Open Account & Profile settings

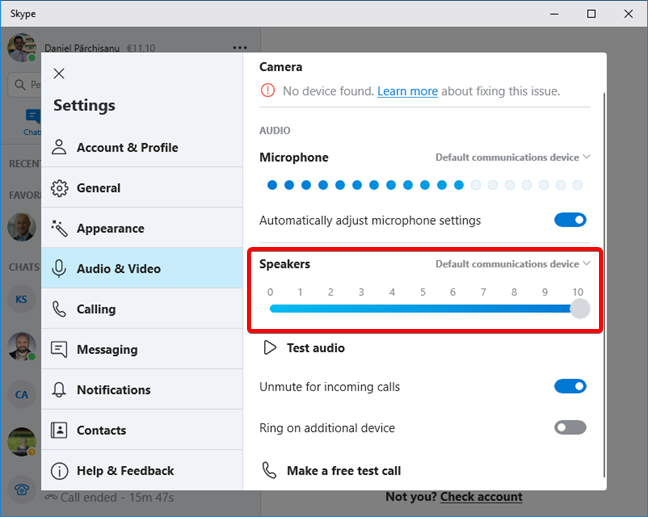pos(142,148)
